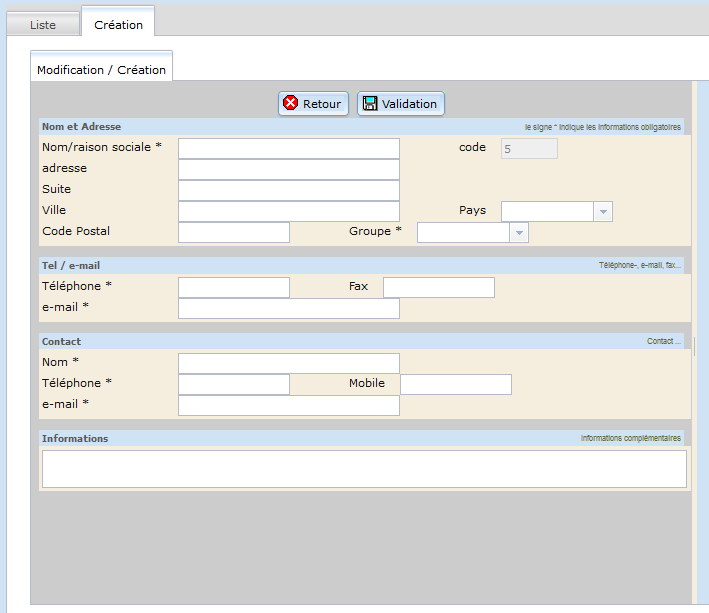Viewport: 709px width, 613px height.
Task: Click the Code Postal field
Action: point(233,232)
